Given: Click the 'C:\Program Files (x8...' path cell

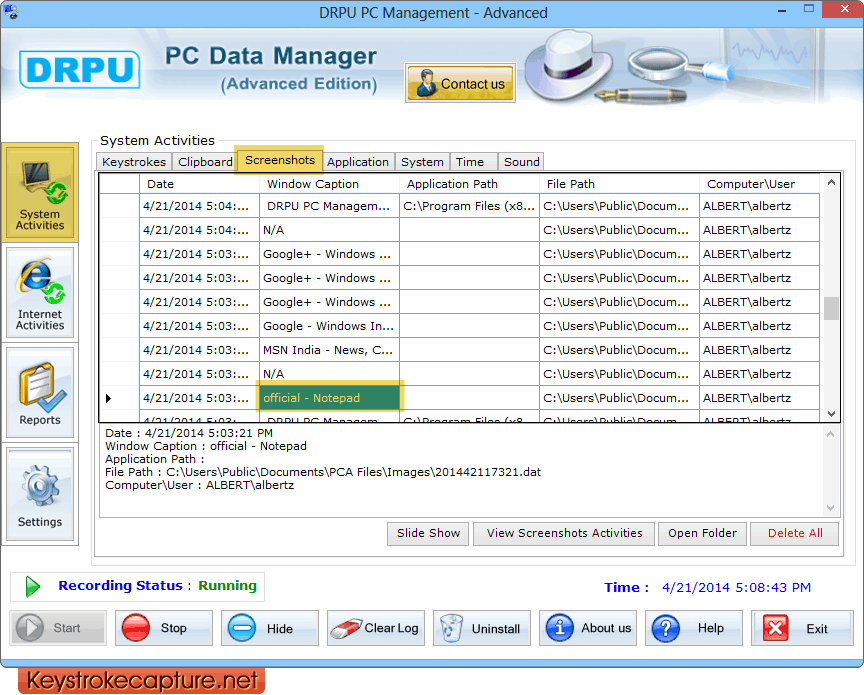Looking at the screenshot, I should point(469,206).
